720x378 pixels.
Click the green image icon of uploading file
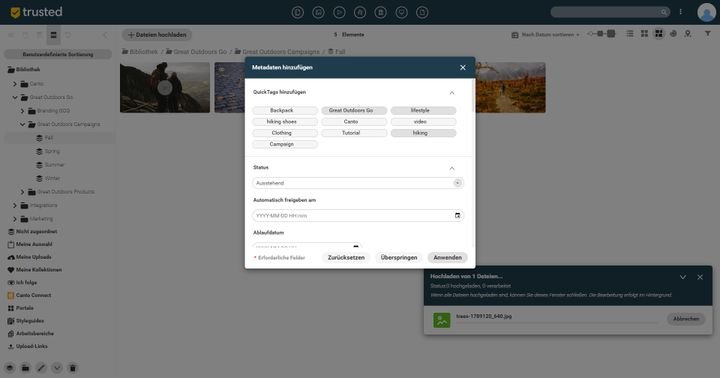point(442,320)
